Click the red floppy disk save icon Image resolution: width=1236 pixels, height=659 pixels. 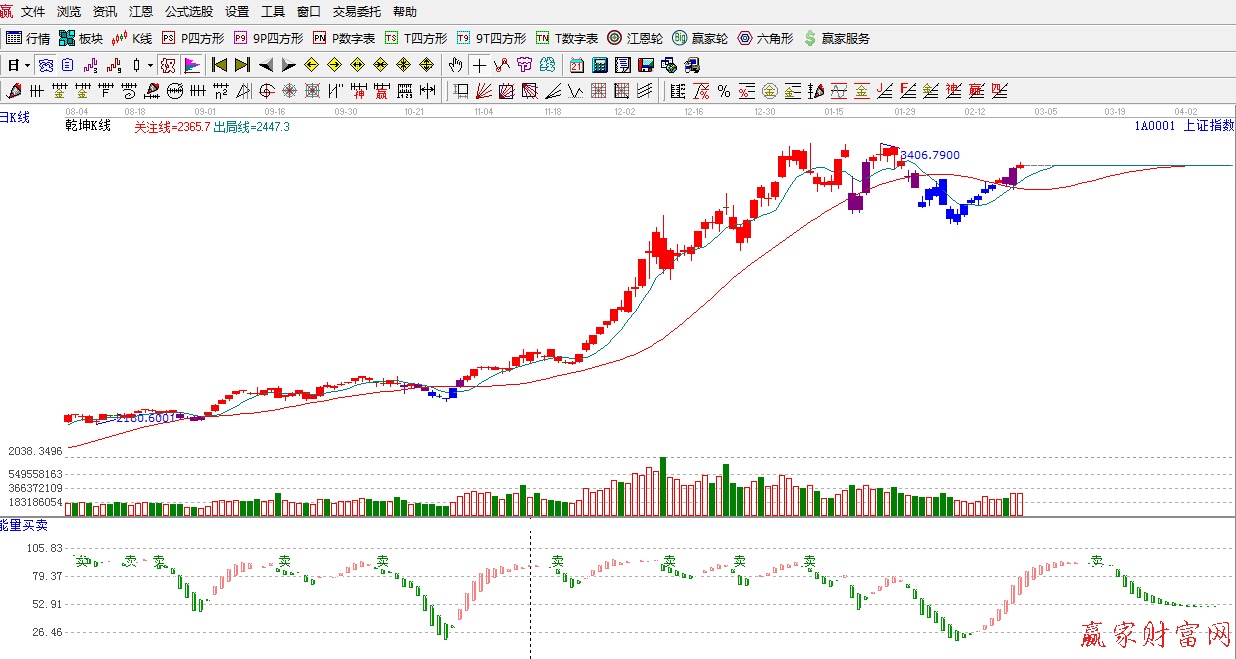[646, 66]
